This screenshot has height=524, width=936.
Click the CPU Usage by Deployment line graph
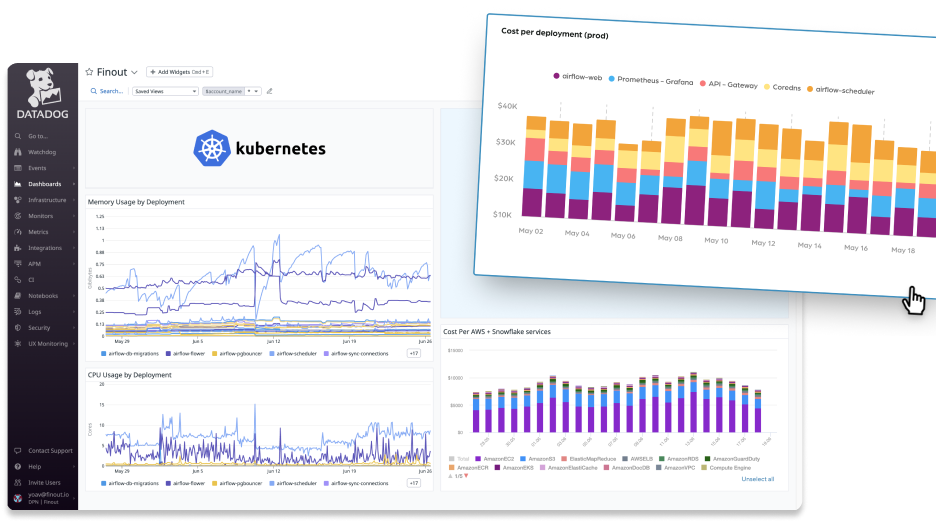[x=267, y=426]
